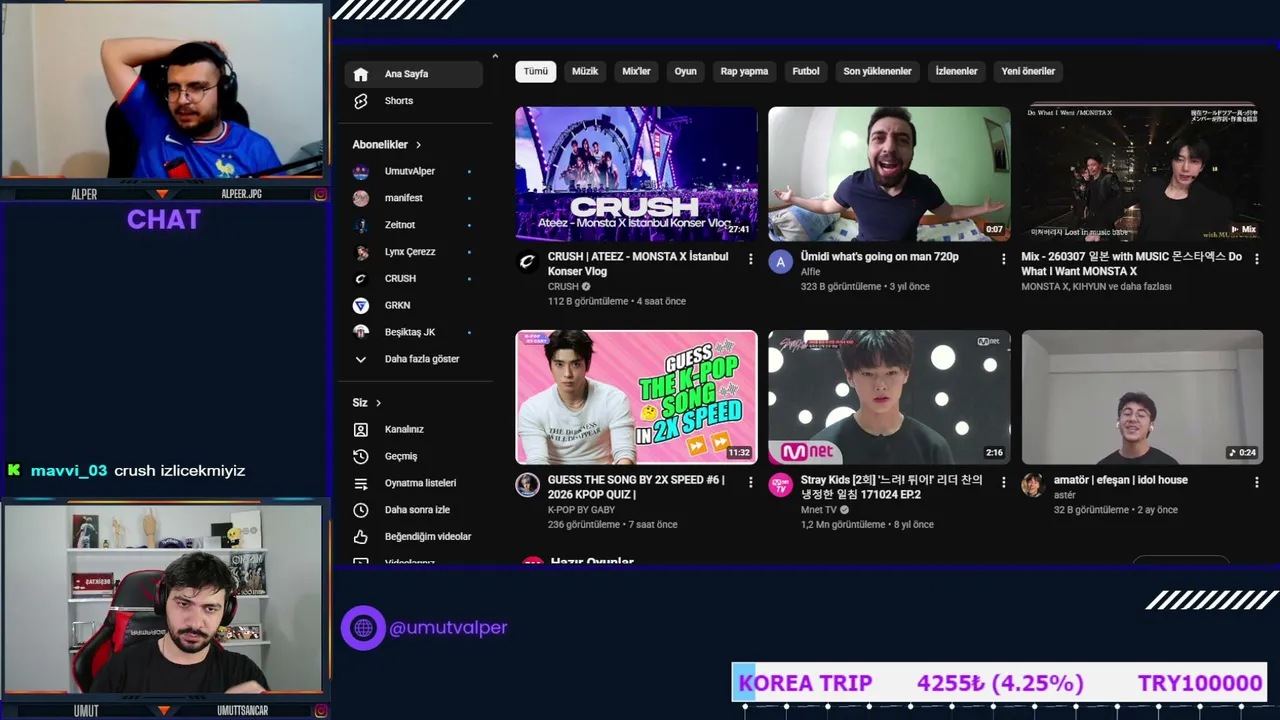
Task: Open Zeitnot channel avatar in subscriptions
Action: (361, 225)
